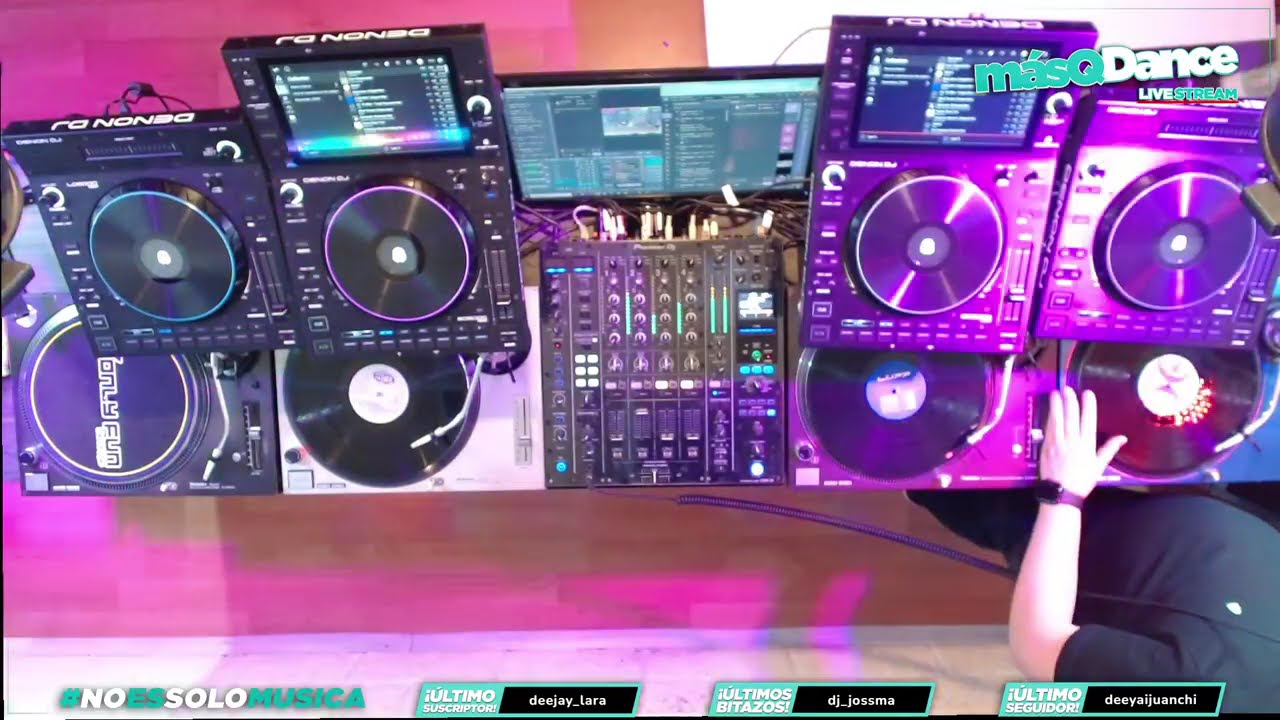
Task: Select the ¡ÚLTIMO SEGUIDOR! label
Action: 1045,700
